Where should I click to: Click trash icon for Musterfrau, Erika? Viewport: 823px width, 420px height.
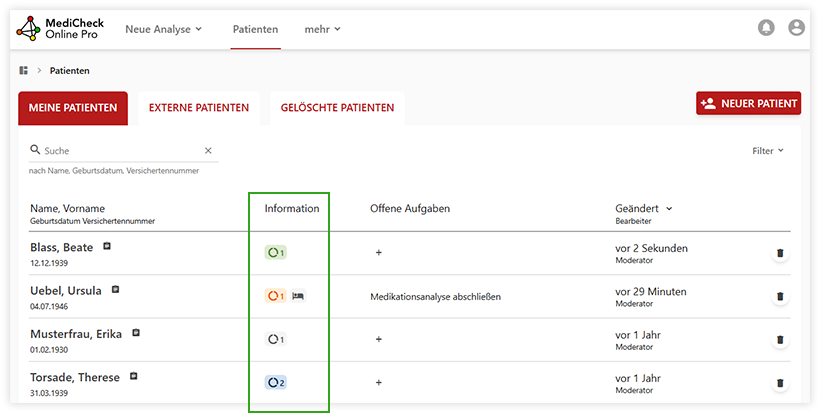pyautogui.click(x=780, y=340)
